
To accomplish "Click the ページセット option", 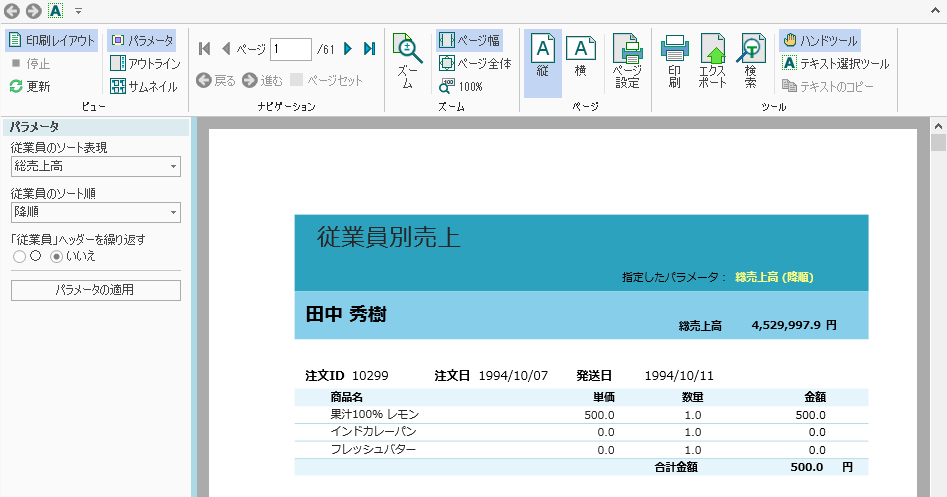I will pyautogui.click(x=327, y=80).
